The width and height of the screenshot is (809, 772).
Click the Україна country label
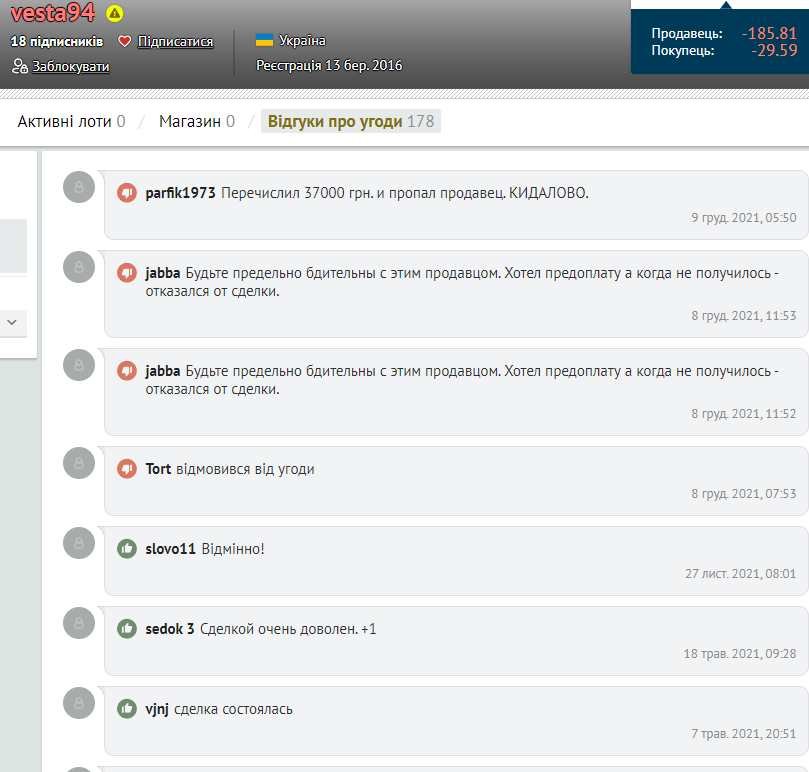302,40
